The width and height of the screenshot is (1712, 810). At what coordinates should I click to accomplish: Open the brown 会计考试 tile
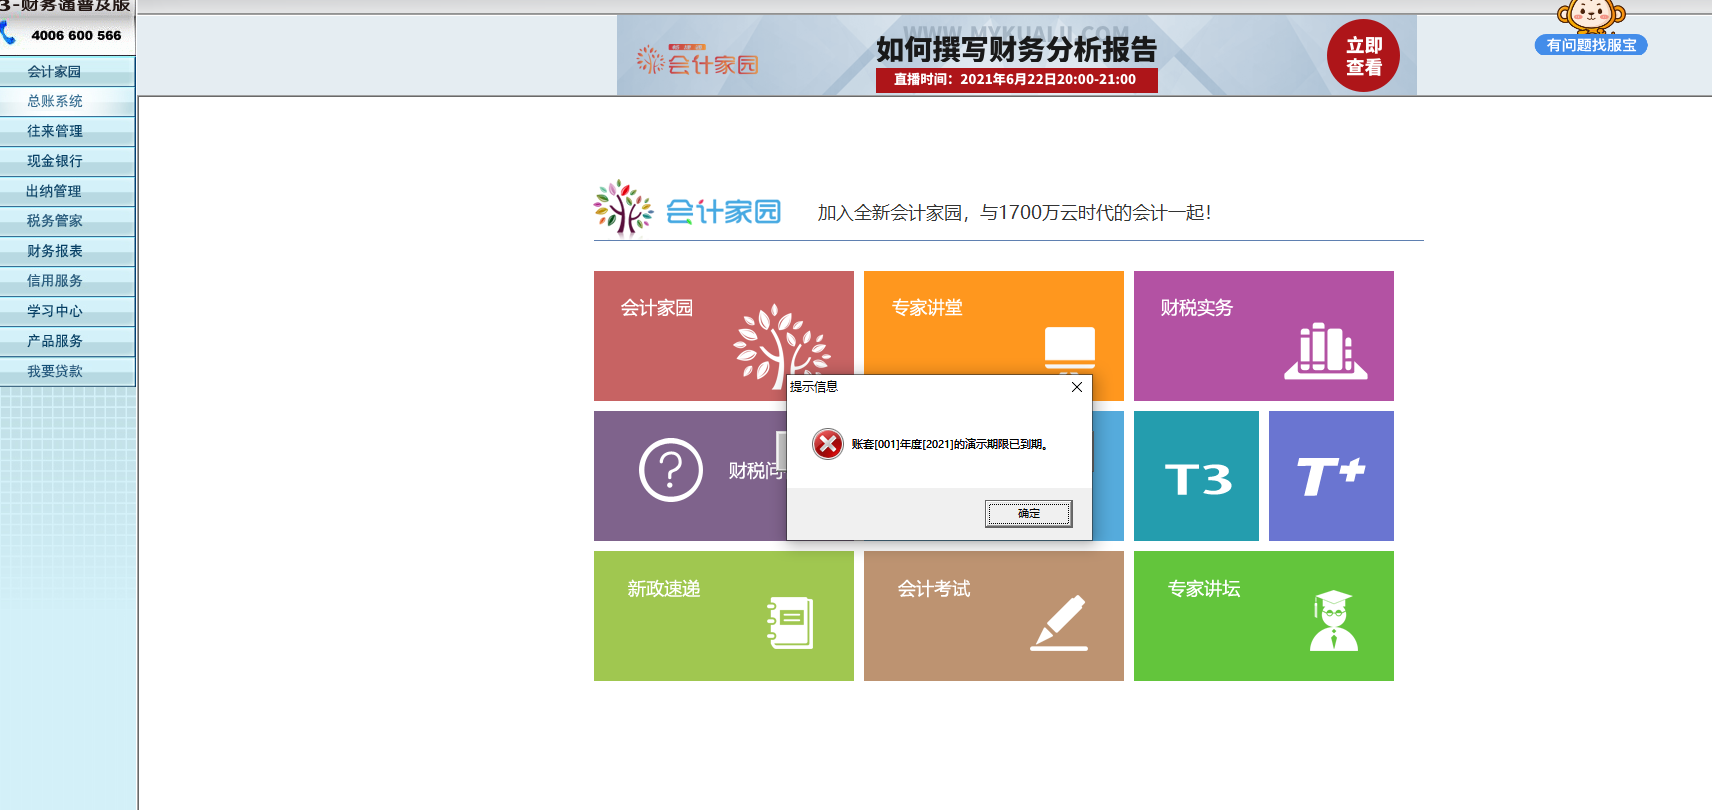click(994, 616)
